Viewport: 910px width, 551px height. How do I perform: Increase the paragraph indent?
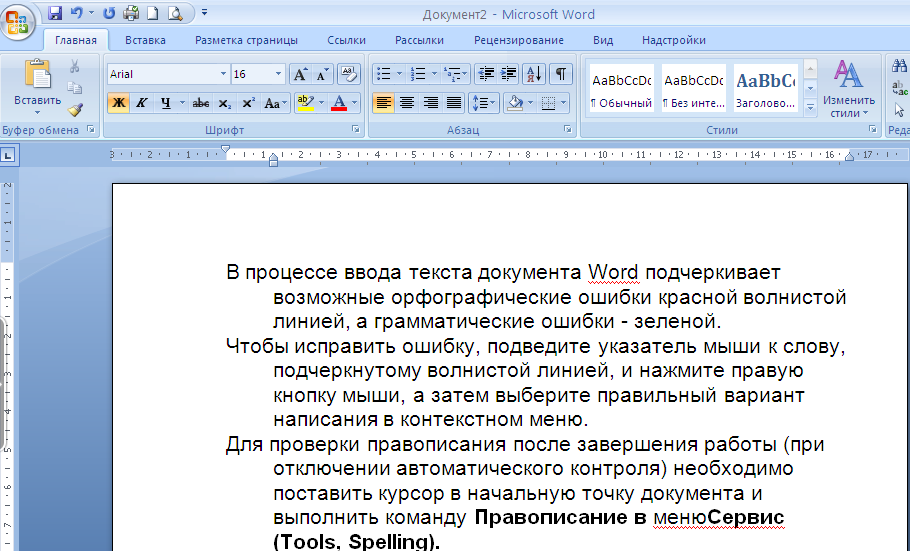(x=508, y=74)
